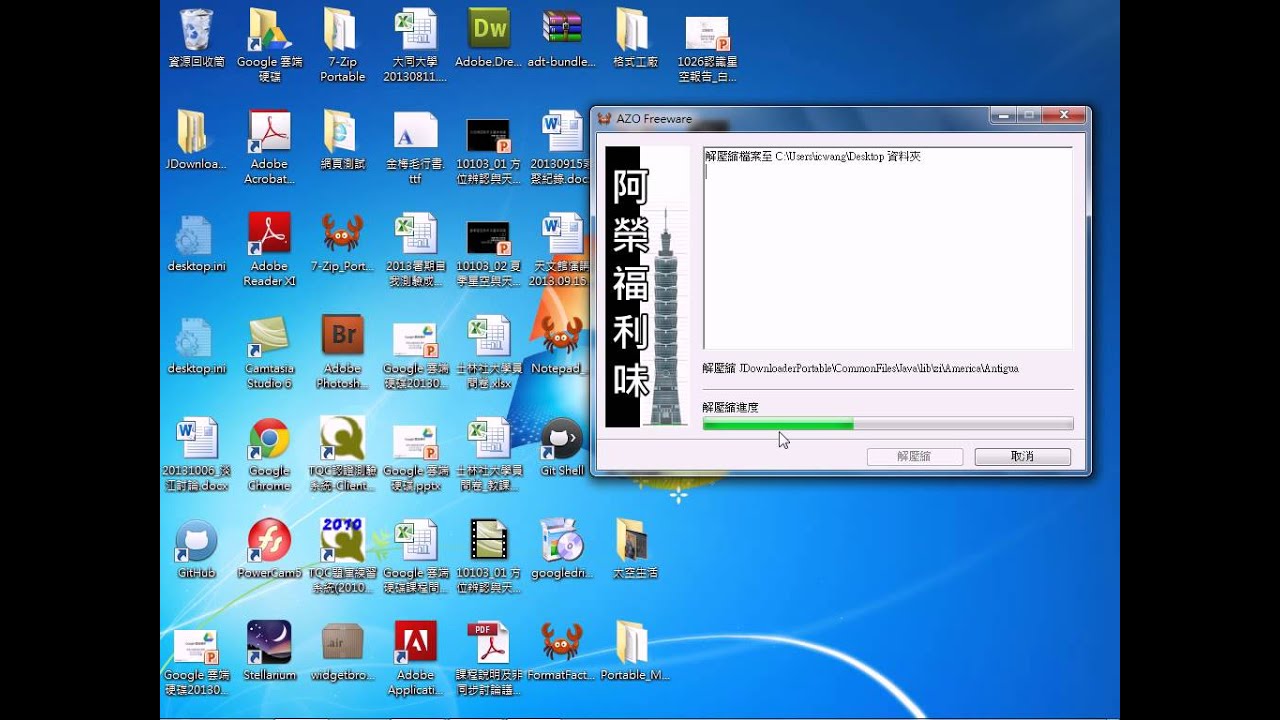Close the AZO Freeware window
Viewport: 1280px width, 720px height.
(1066, 116)
